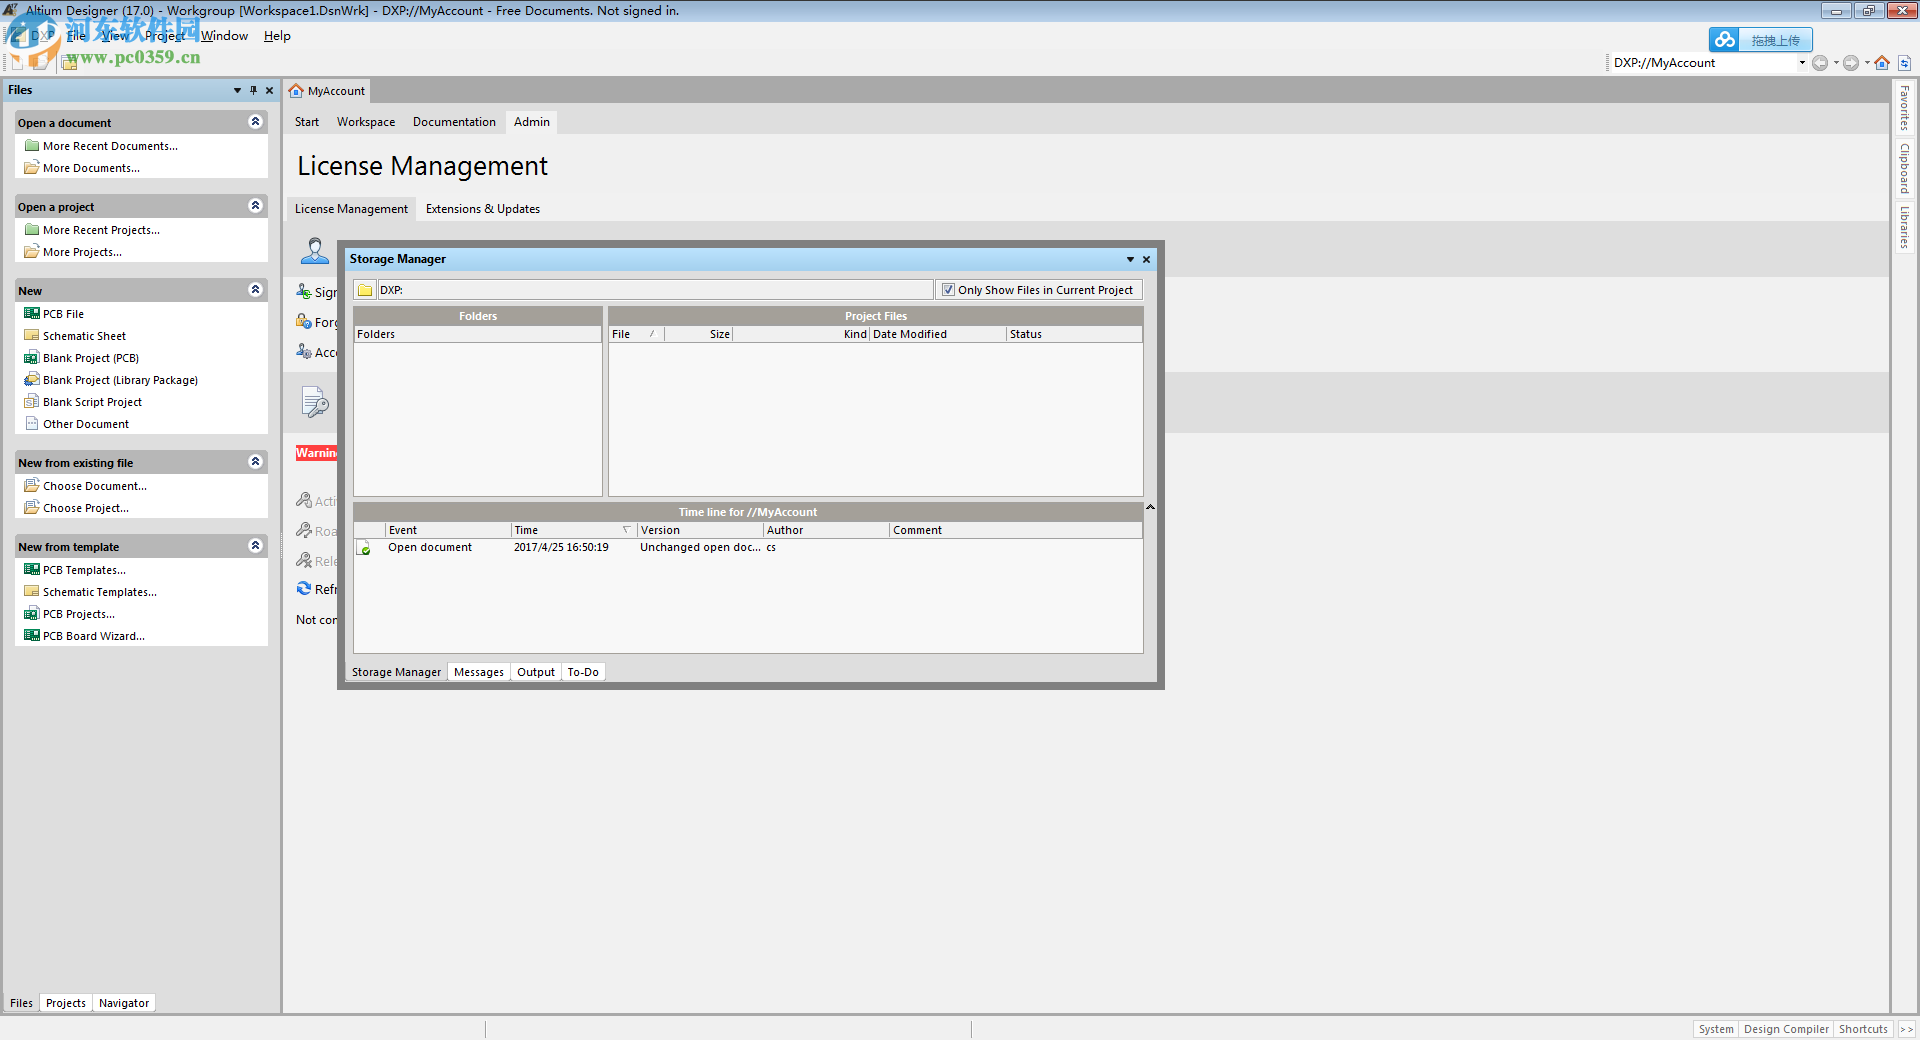1920x1040 pixels.
Task: Select Blank Project (Library Package) icon
Action: [x=32, y=380]
